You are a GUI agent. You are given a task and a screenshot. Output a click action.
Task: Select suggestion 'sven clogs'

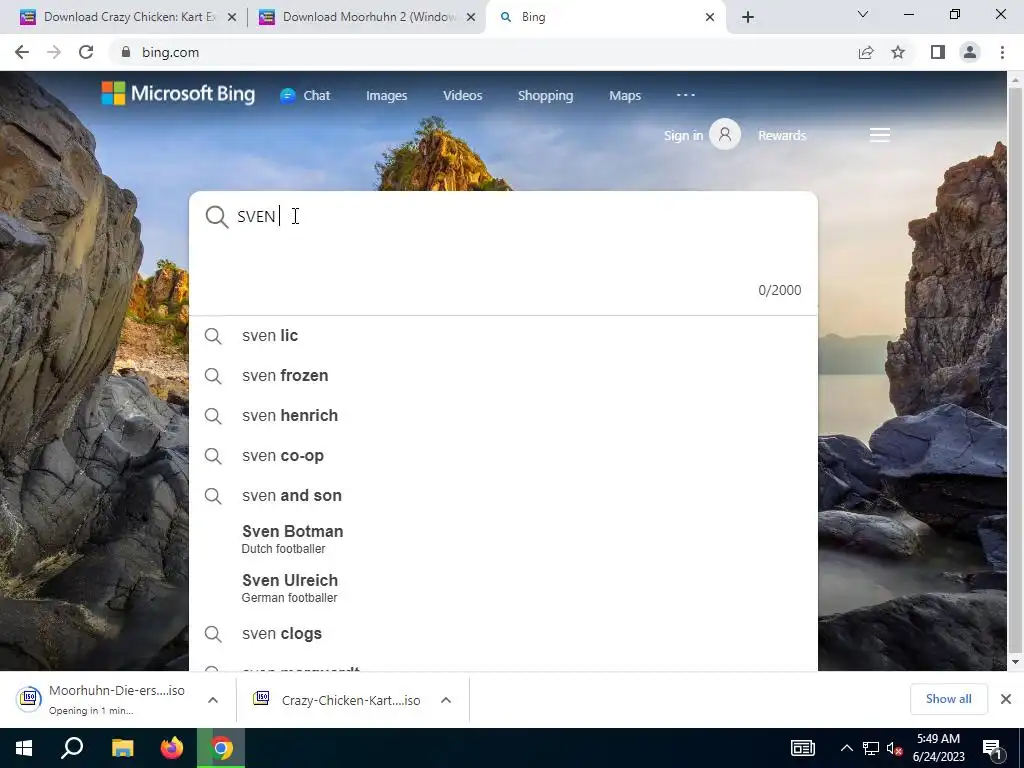click(x=503, y=633)
